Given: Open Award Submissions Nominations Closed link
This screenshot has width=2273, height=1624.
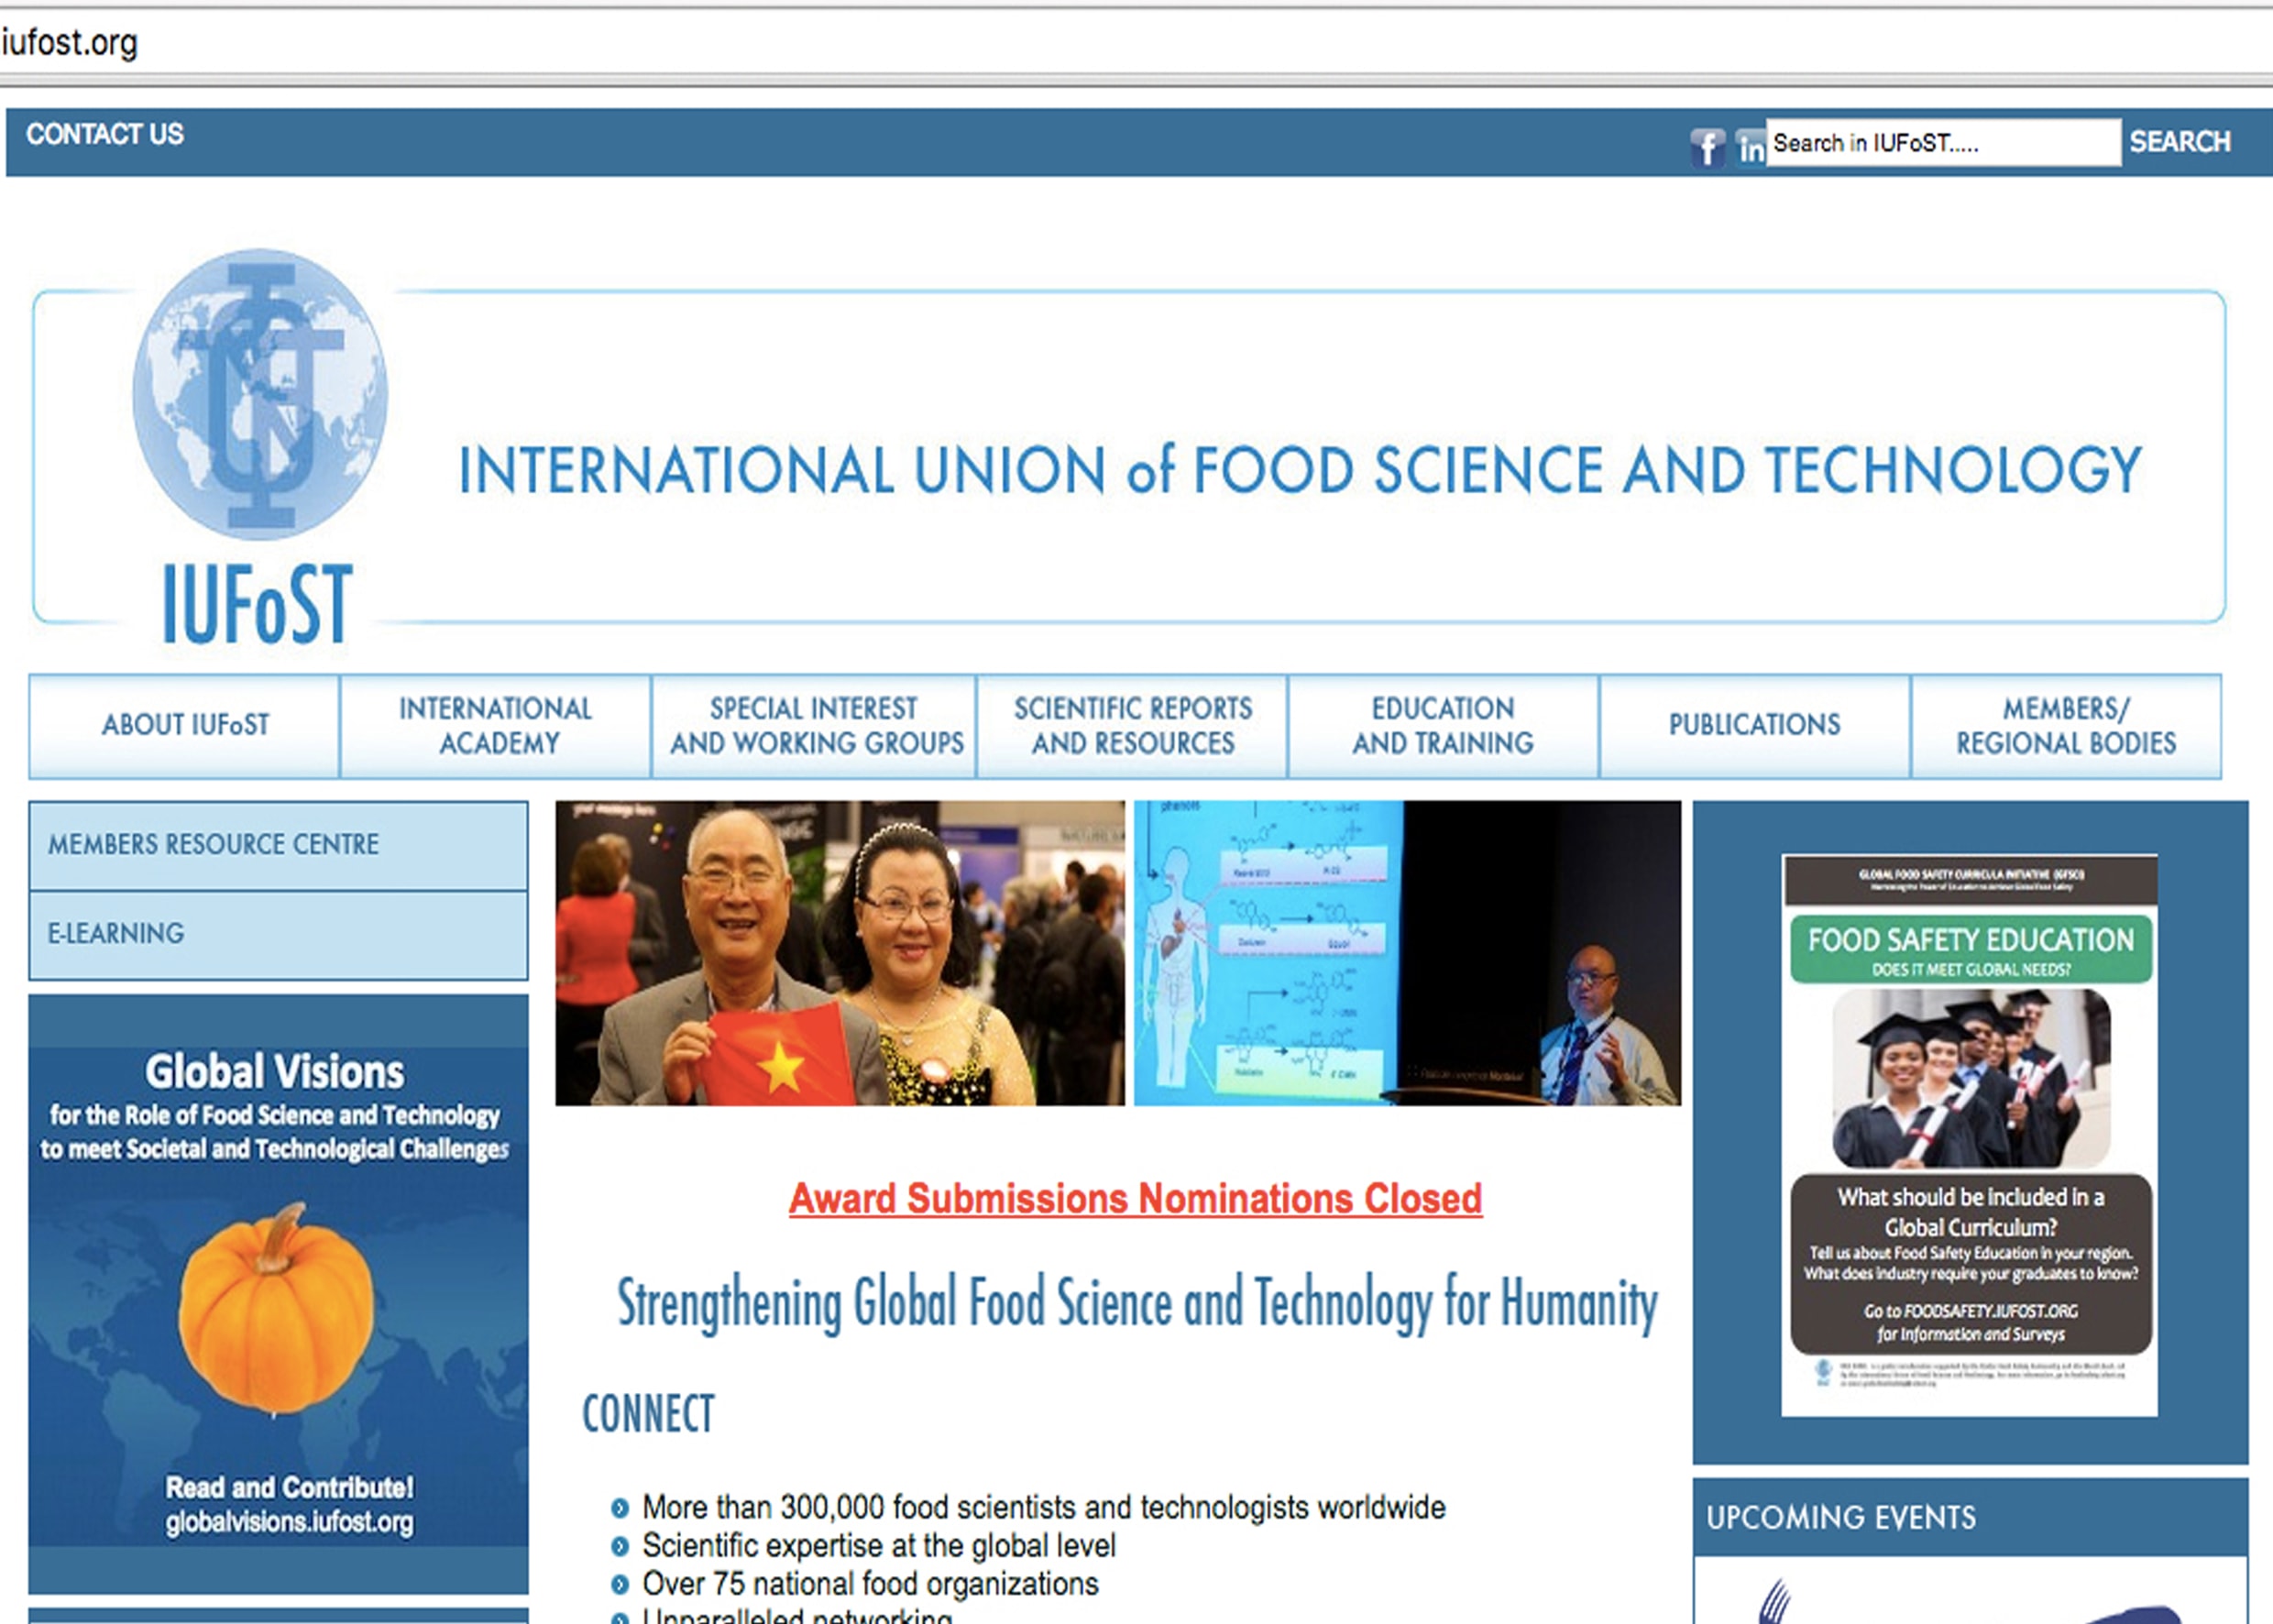Looking at the screenshot, I should point(1135,1199).
